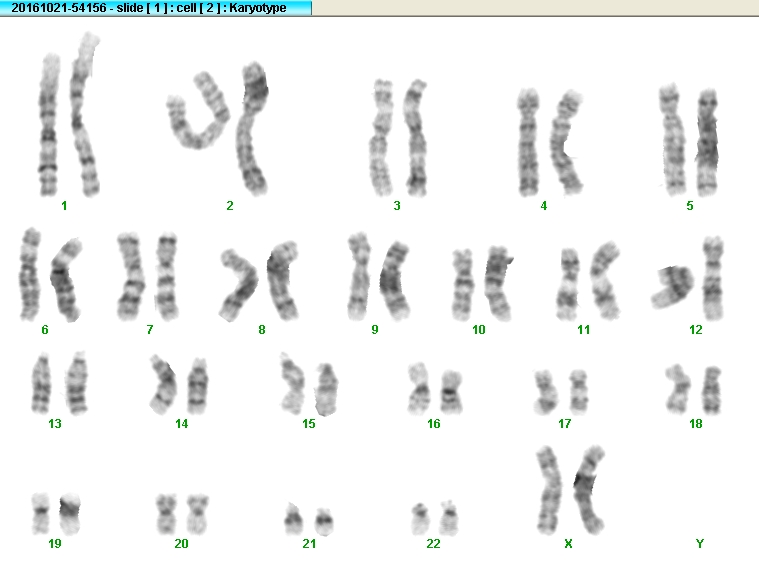Click the green label '10'
This screenshot has height=577, width=759.
click(479, 330)
